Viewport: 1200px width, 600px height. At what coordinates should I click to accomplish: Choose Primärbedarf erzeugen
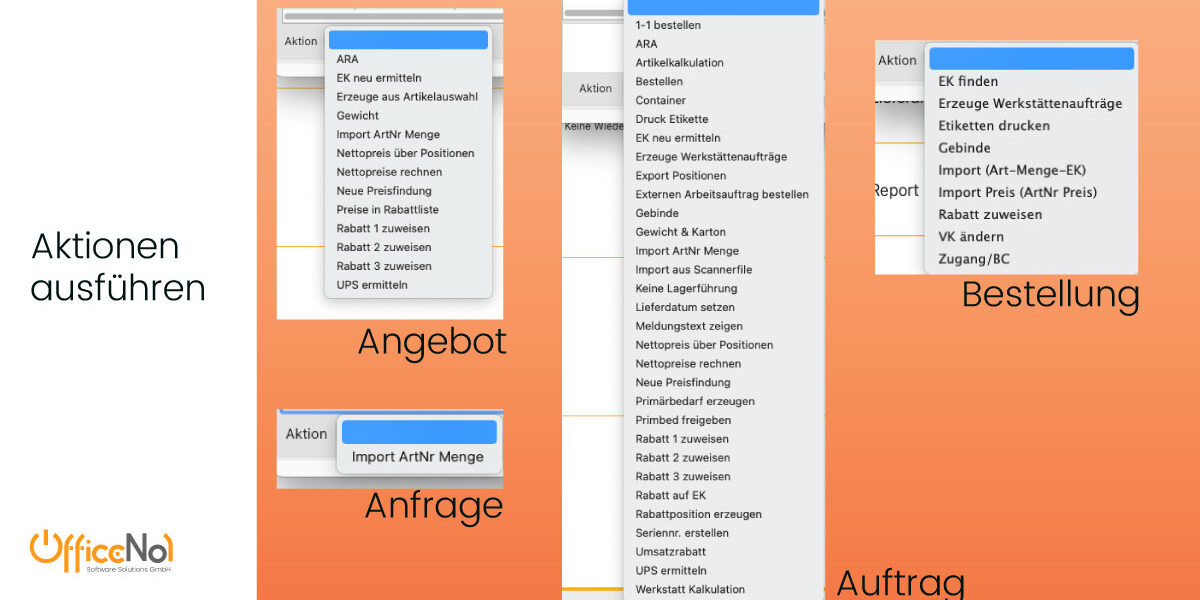pos(695,402)
